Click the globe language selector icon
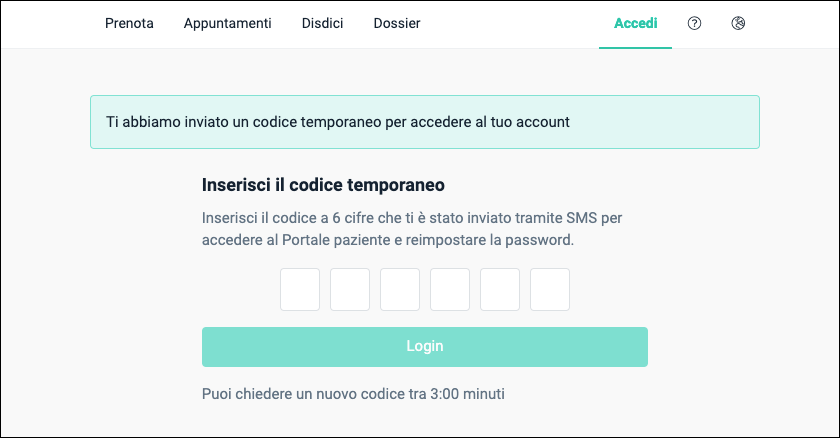This screenshot has width=840, height=438. pyautogui.click(x=738, y=23)
